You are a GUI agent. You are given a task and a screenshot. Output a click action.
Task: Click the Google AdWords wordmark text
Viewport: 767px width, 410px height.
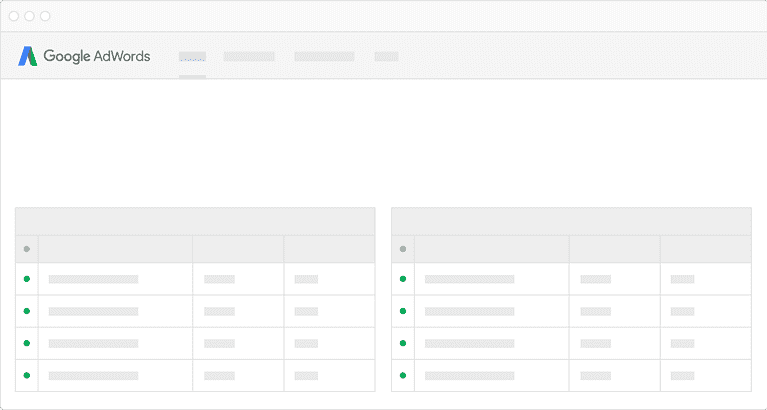[97, 57]
